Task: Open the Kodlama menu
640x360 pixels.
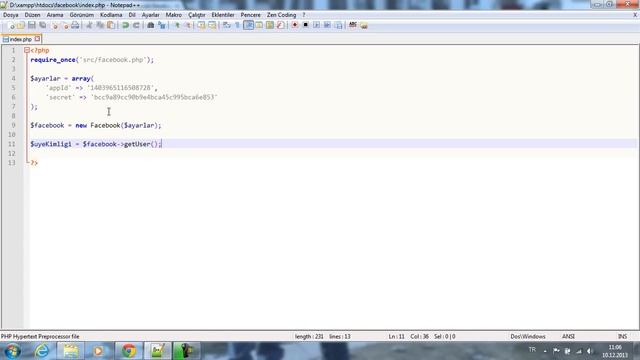Action: (111, 15)
